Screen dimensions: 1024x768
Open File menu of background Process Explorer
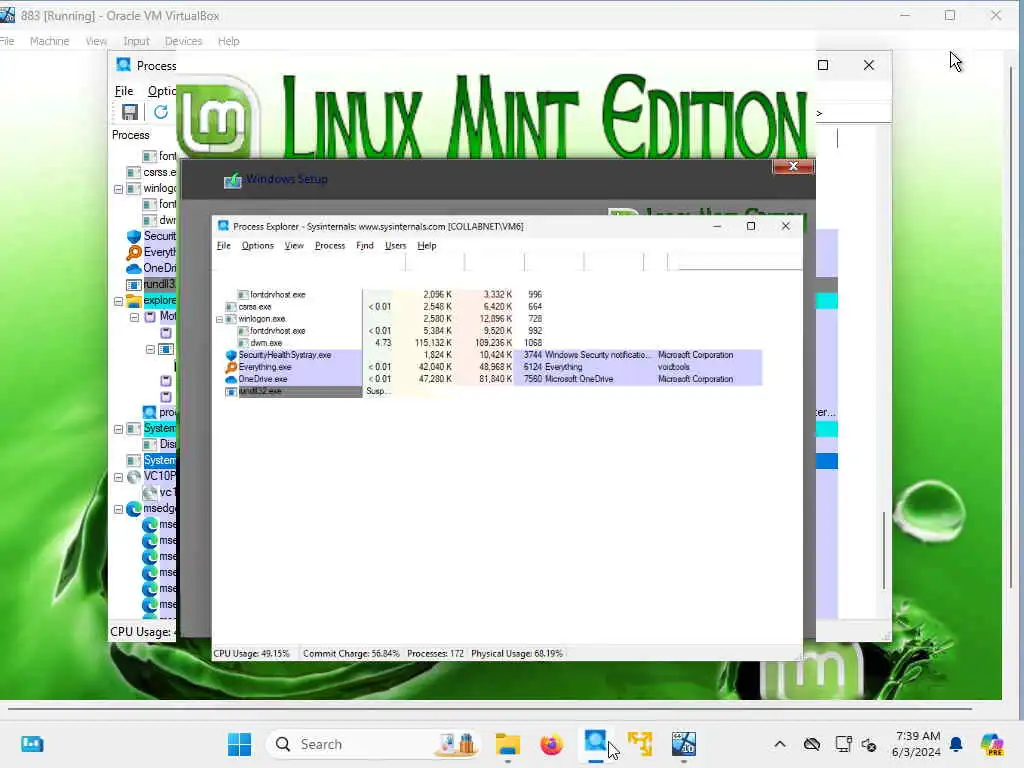(x=123, y=91)
